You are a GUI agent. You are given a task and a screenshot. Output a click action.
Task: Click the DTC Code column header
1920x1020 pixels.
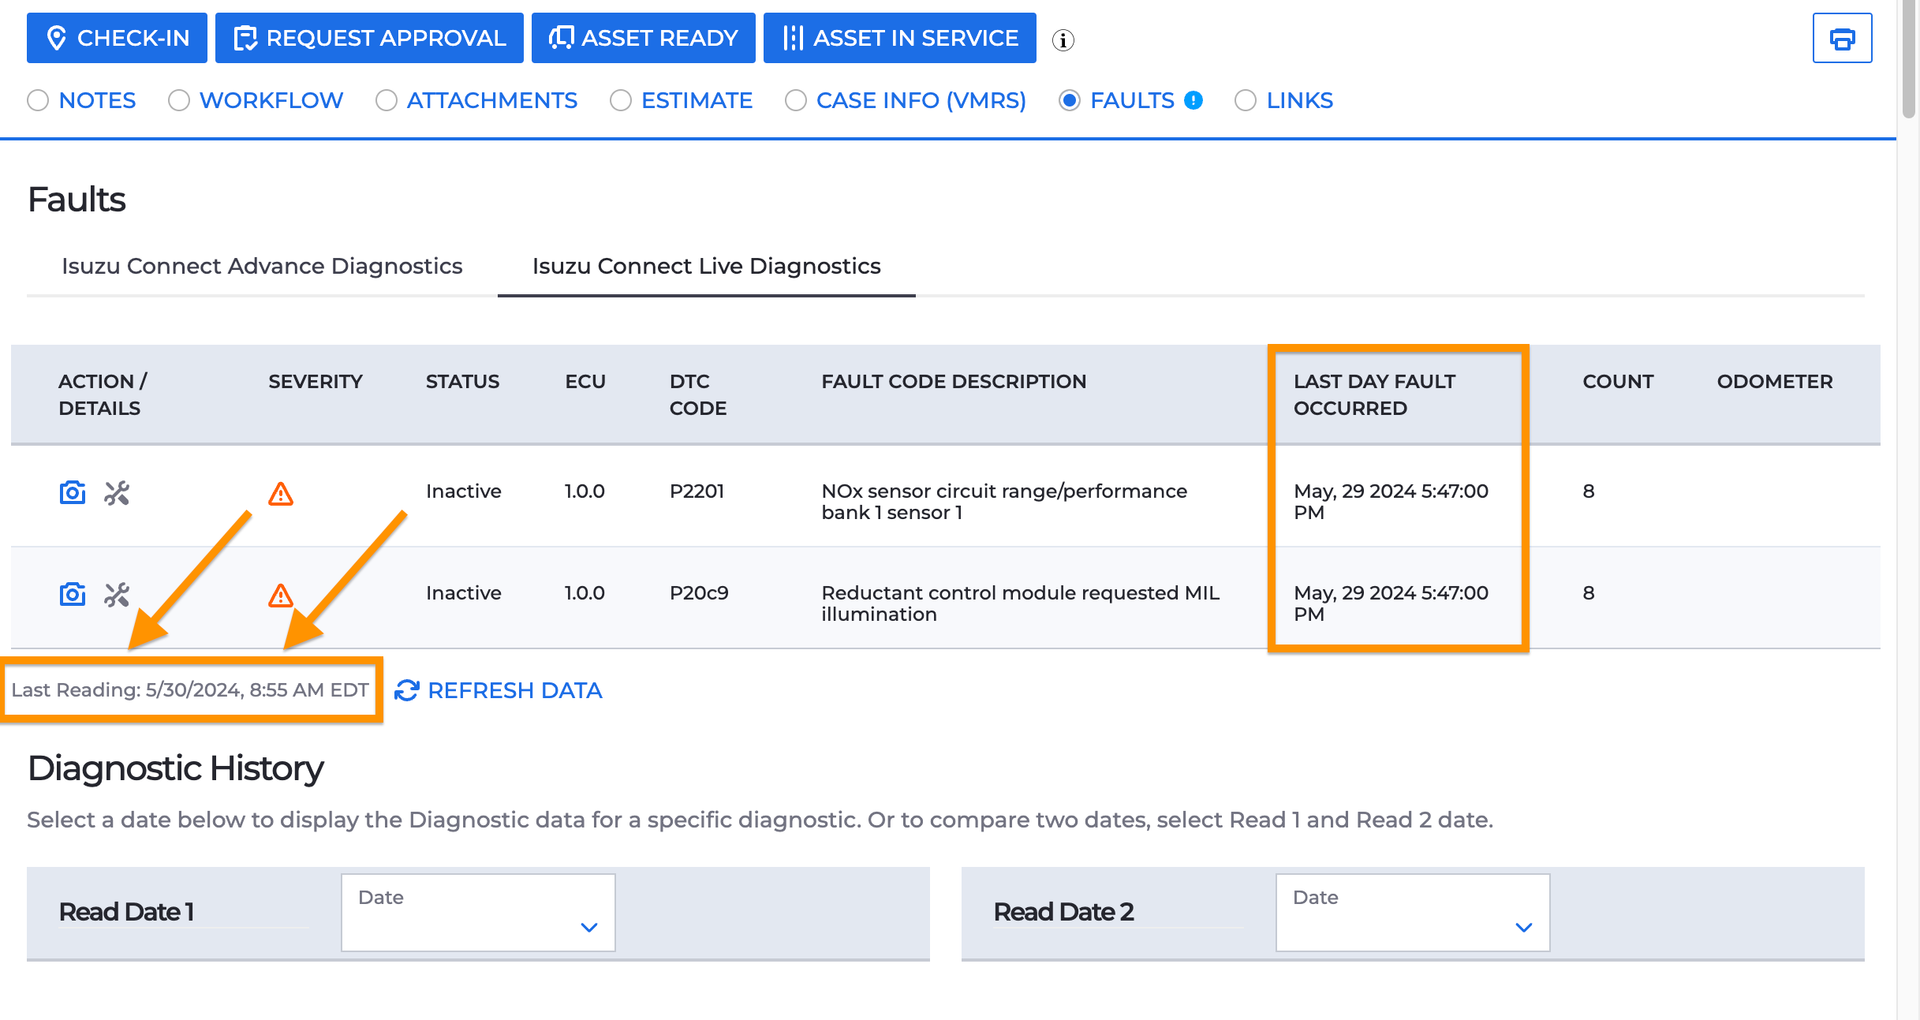tap(698, 395)
